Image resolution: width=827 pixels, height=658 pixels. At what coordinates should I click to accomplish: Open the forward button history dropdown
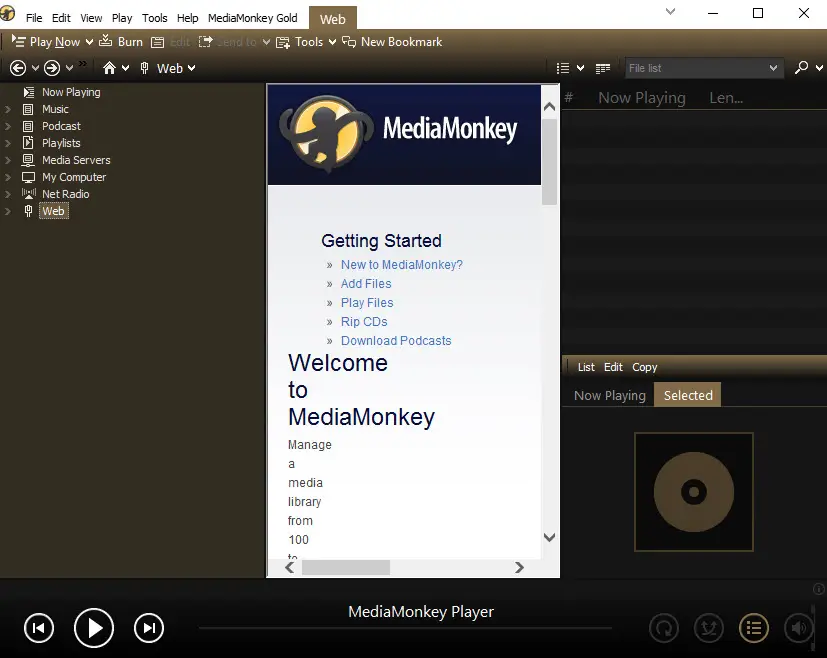pos(69,68)
